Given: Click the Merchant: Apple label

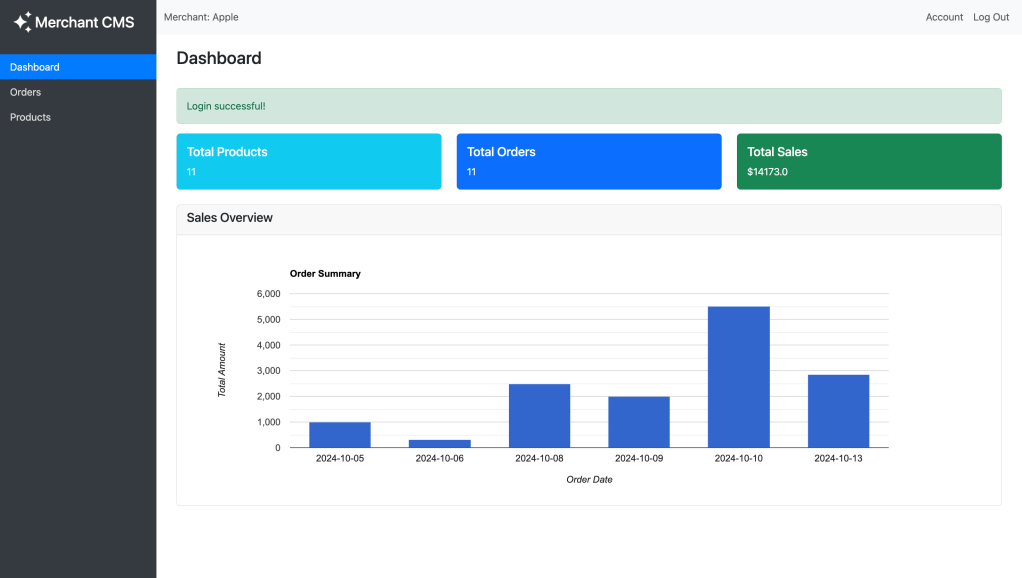Looking at the screenshot, I should click(x=201, y=17).
